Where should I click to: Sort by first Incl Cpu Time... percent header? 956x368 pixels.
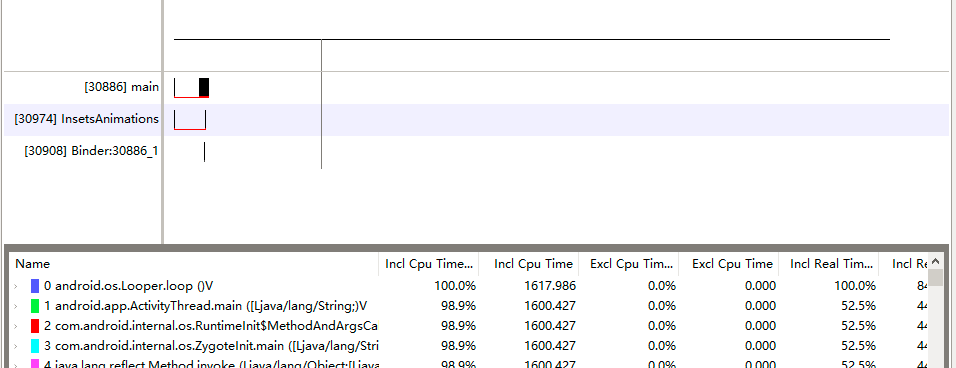(429, 264)
